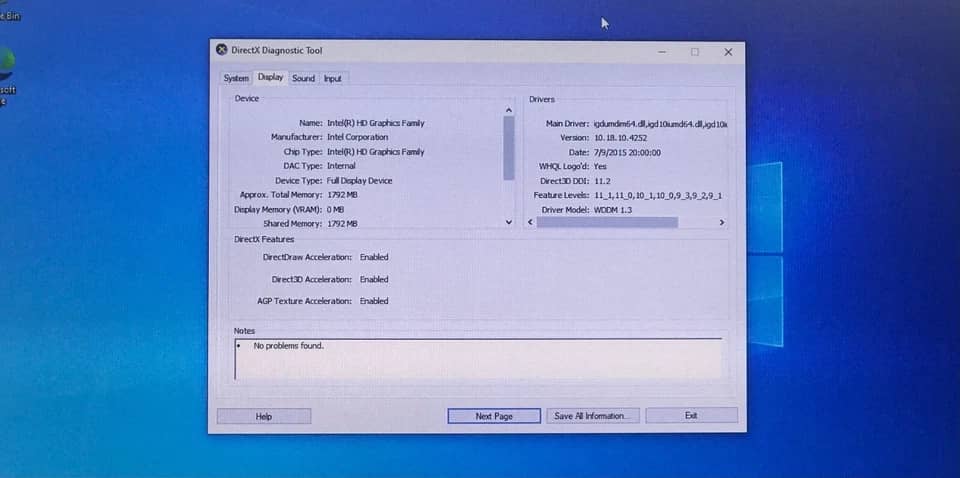This screenshot has height=478, width=960.
Task: Click the Device panel vertical scrollbar thumb
Action: [x=509, y=148]
